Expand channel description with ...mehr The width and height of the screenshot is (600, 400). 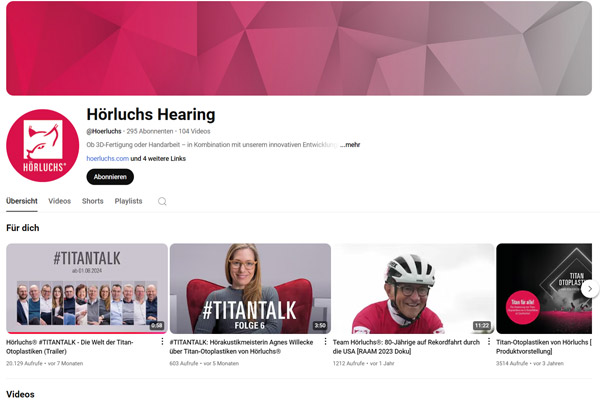350,145
